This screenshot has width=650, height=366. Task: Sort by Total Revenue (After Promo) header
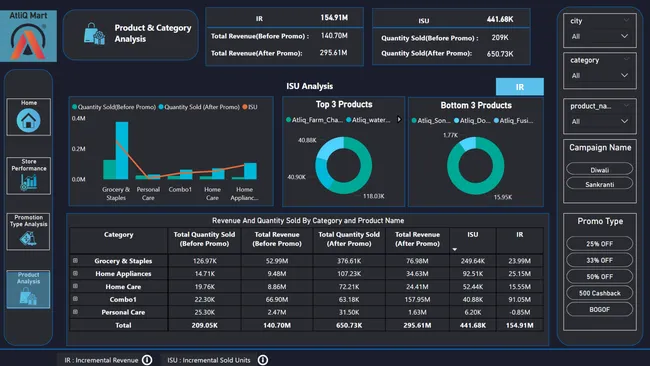point(417,239)
